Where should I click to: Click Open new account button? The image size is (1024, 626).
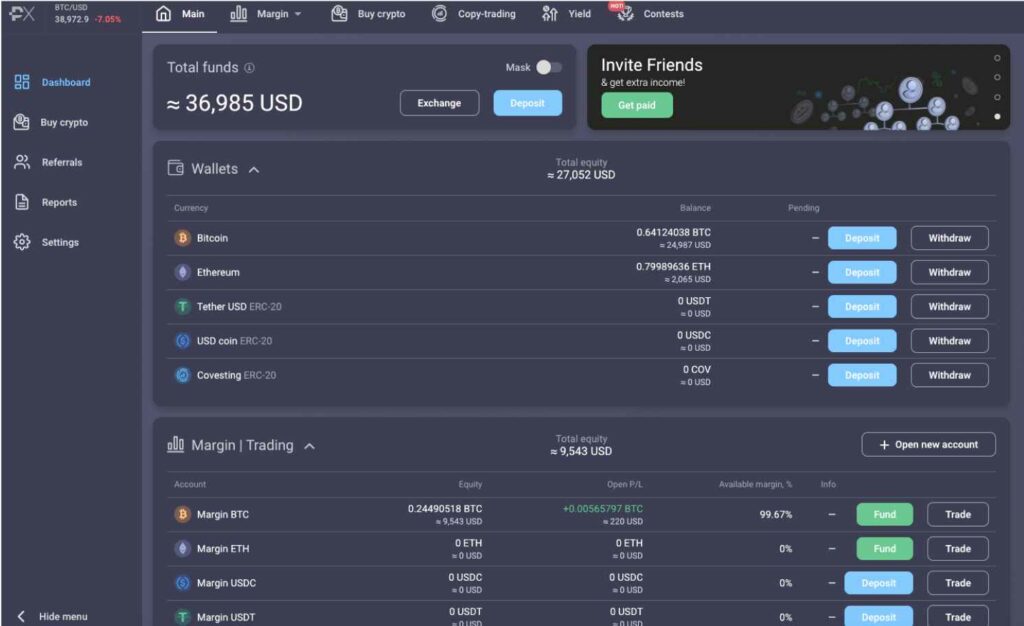[929, 445]
